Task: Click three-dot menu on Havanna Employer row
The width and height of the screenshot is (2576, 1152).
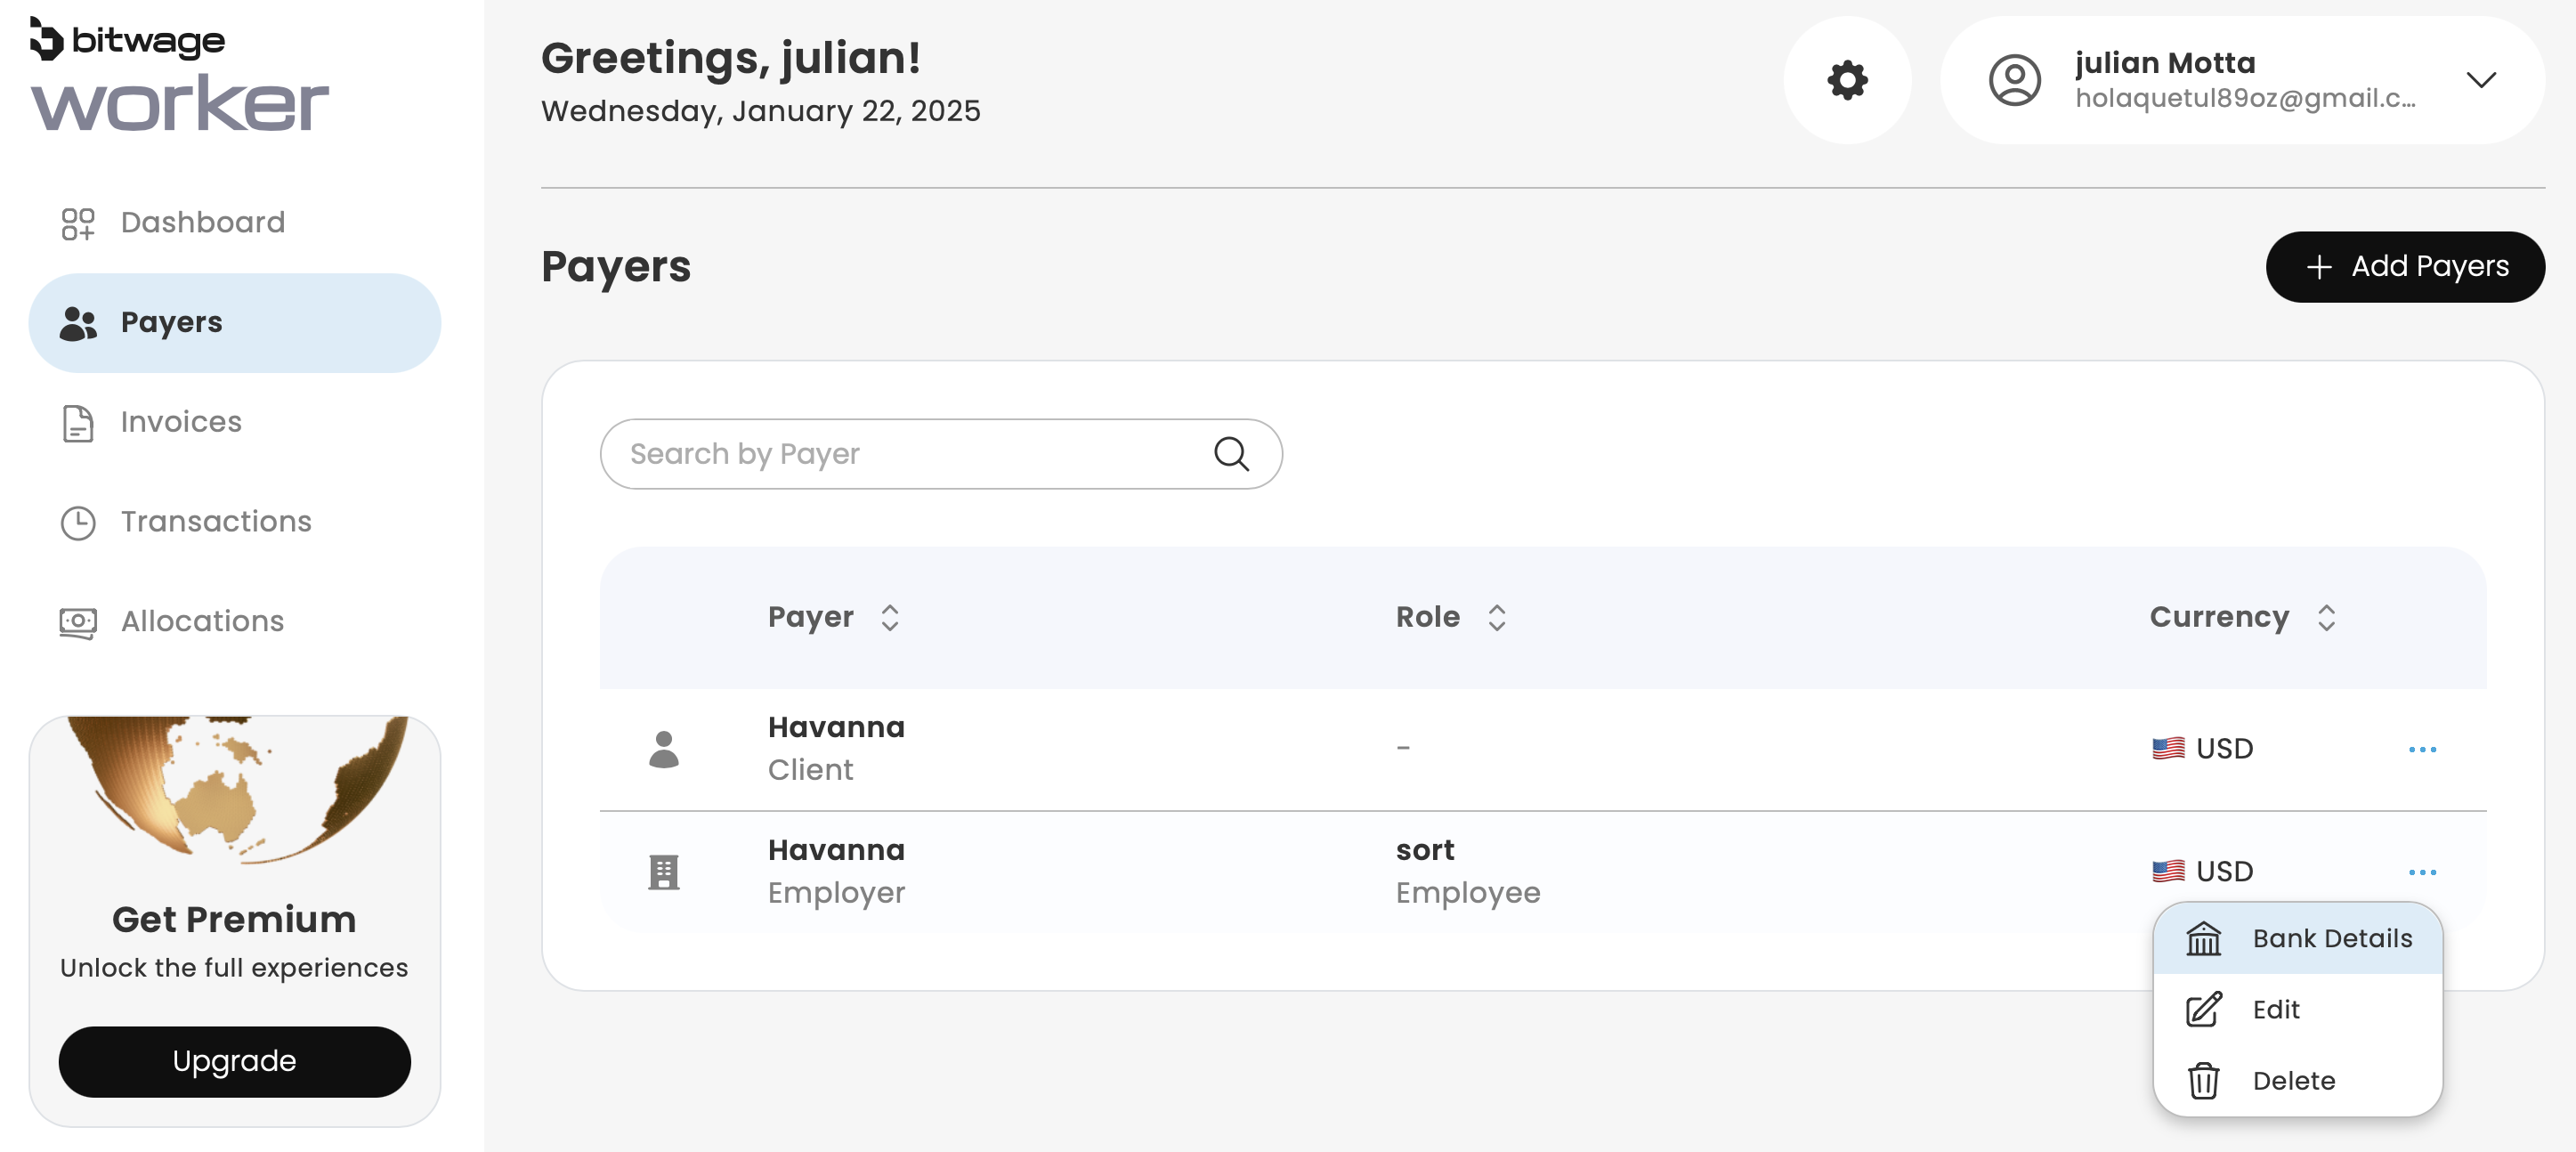Action: click(2421, 872)
